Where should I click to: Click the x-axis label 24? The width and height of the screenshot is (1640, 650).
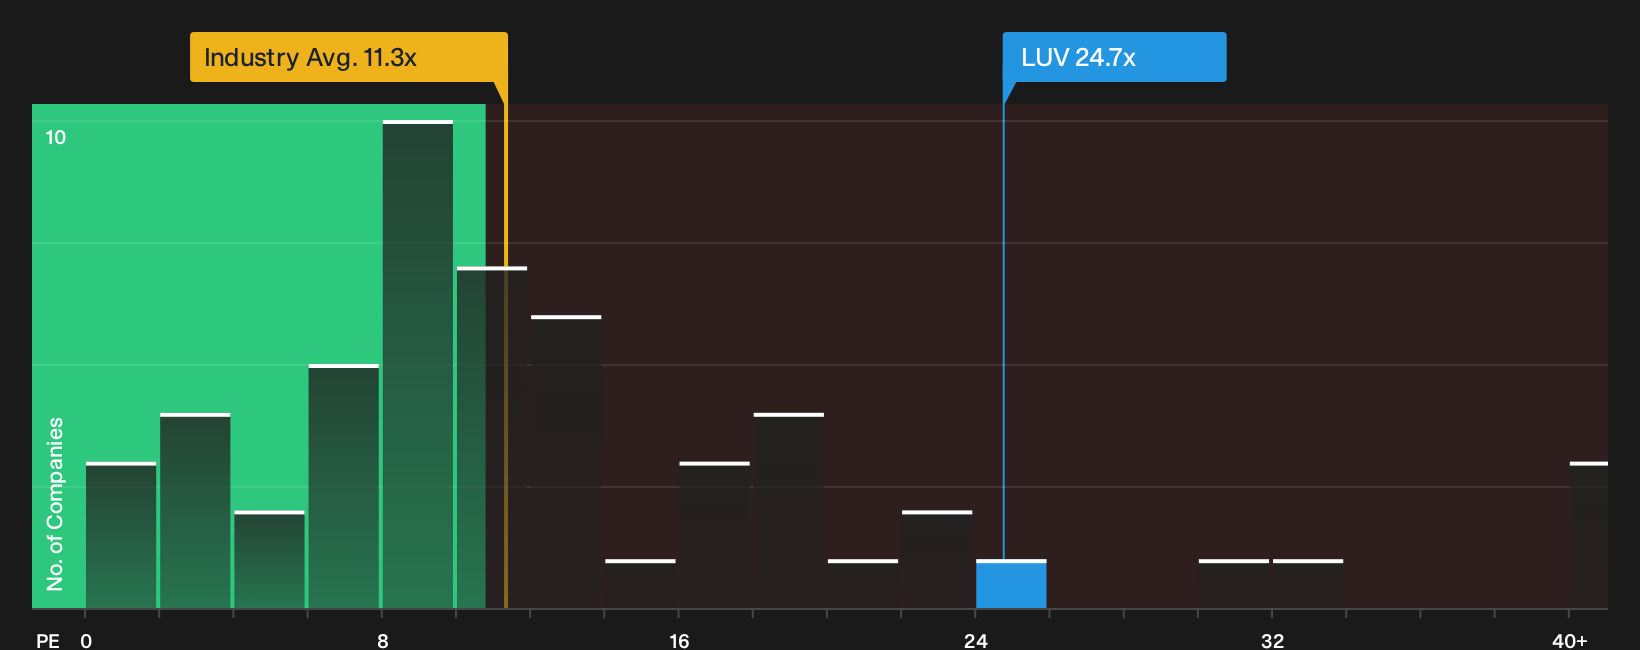coord(976,641)
